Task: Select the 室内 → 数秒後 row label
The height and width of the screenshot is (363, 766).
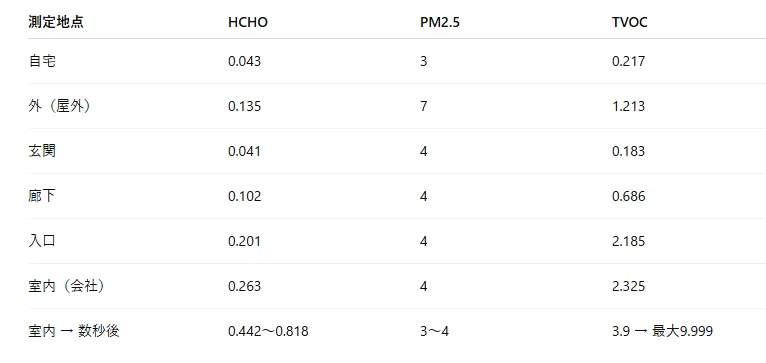Action: pyautogui.click(x=74, y=331)
